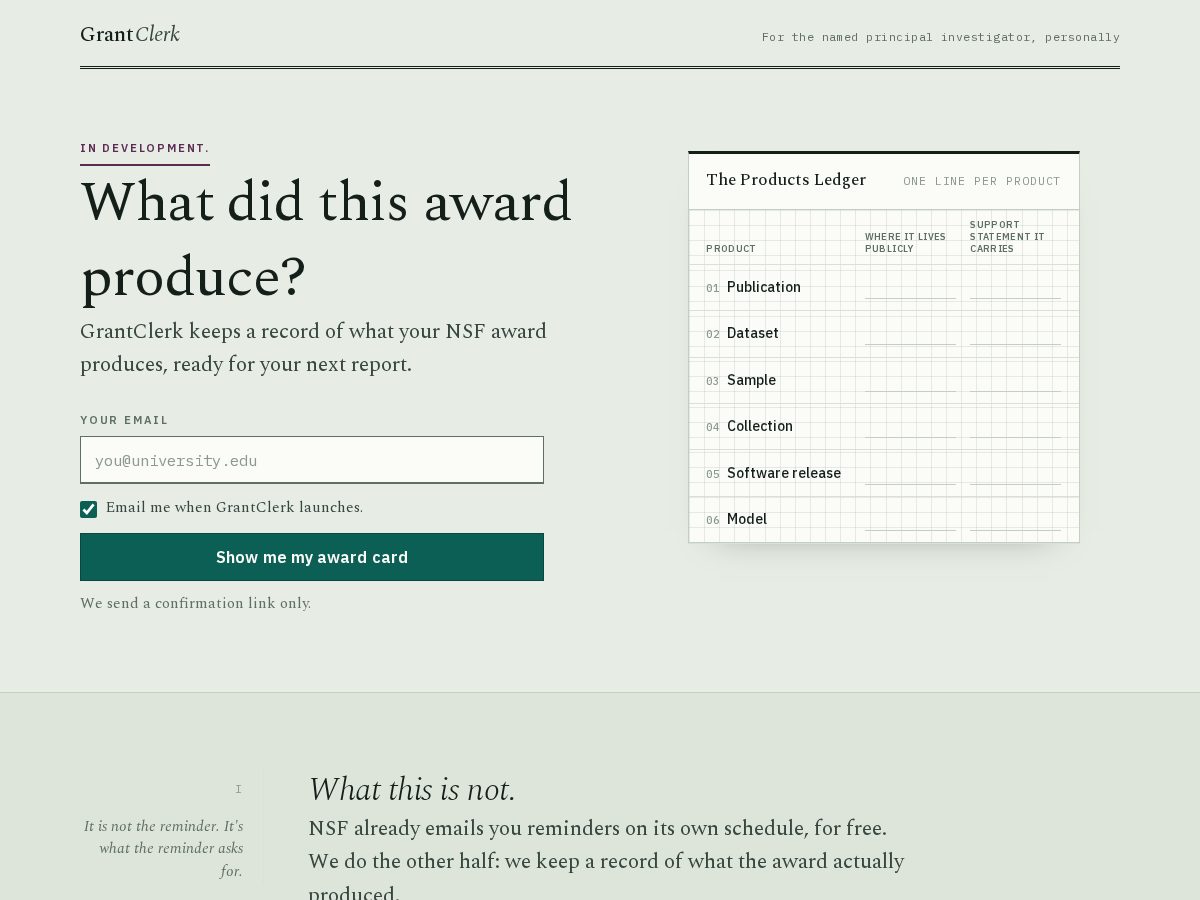Select the Dataset row in ledger
This screenshot has height=900, width=1200.
(x=883, y=333)
